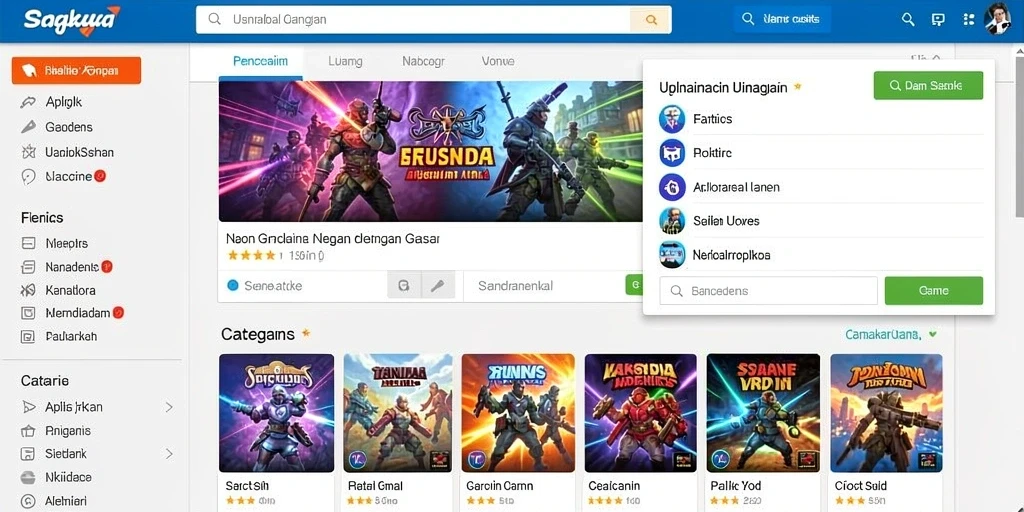Click the Nieepirs sidebar icon

pyautogui.click(x=28, y=244)
